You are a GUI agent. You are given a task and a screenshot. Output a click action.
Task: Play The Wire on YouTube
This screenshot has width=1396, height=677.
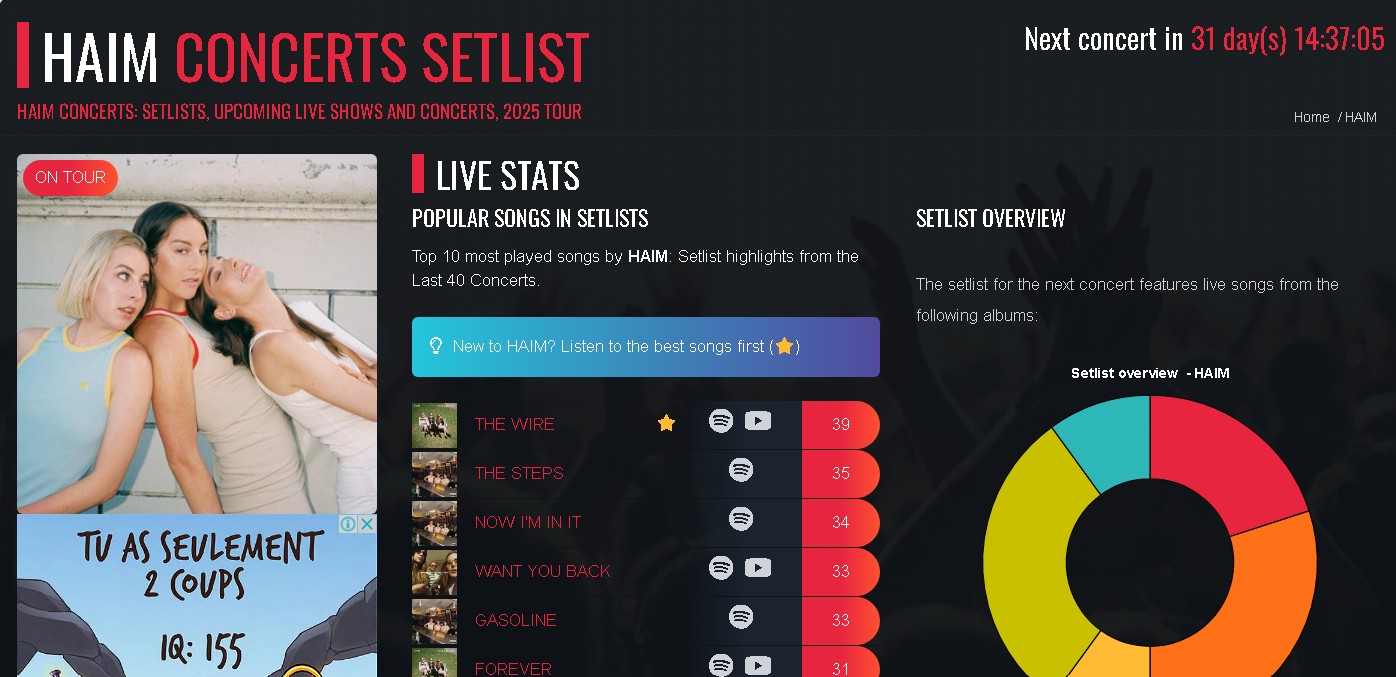[x=758, y=421]
